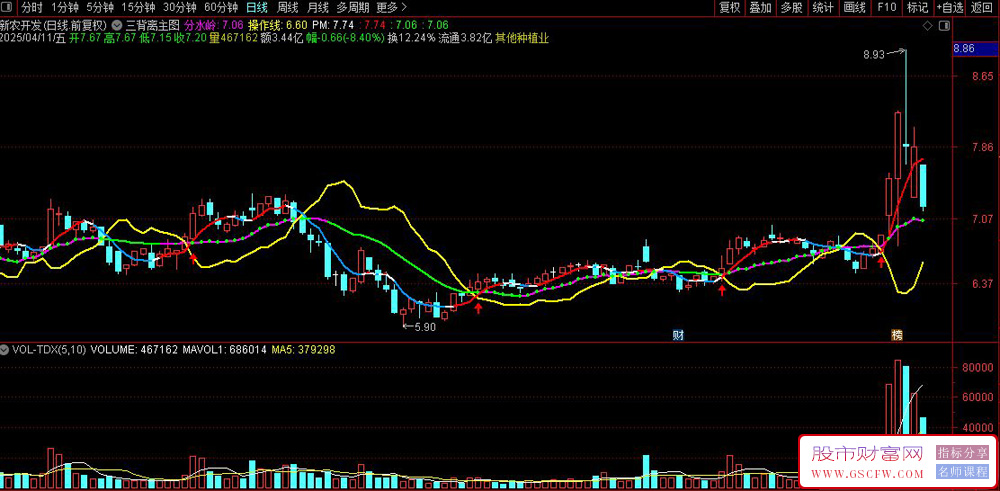Click the 名师课程 link in the banner
1000x491 pixels.
962,473
